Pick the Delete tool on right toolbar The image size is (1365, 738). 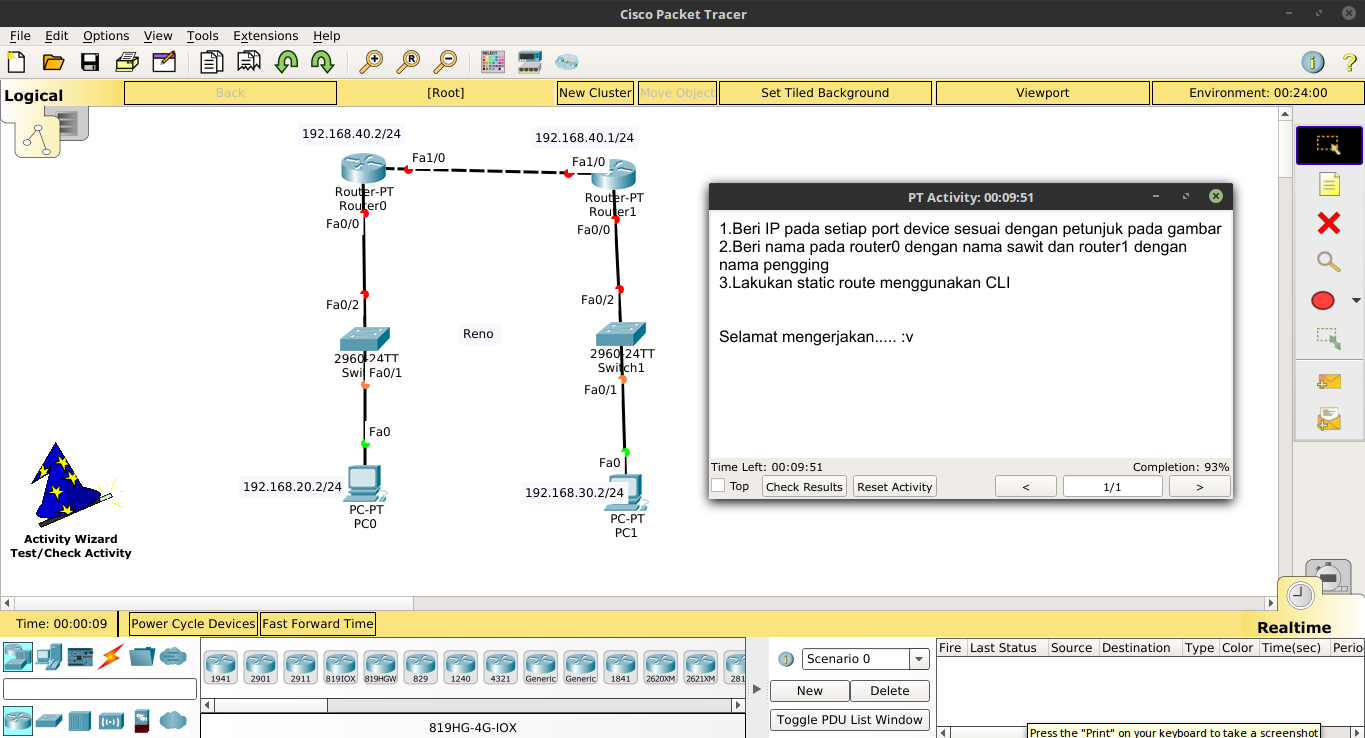coord(1328,223)
